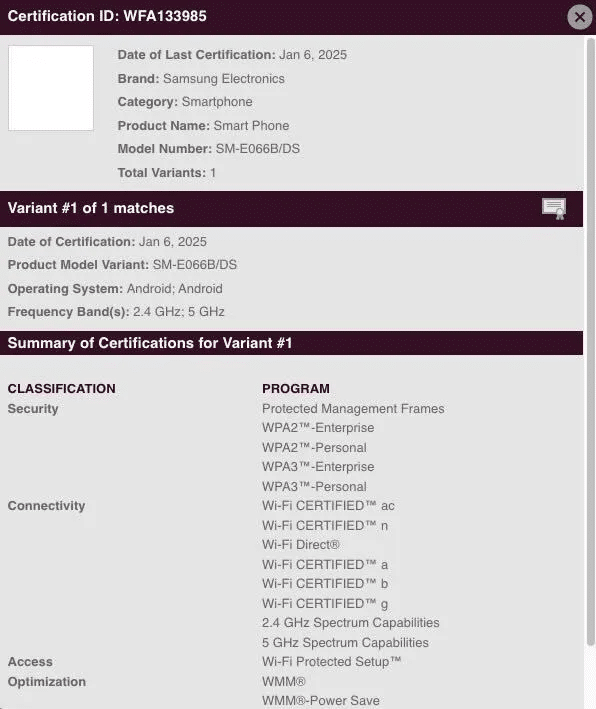Click the Product Model Variant value
The width and height of the screenshot is (596, 709).
tap(195, 265)
